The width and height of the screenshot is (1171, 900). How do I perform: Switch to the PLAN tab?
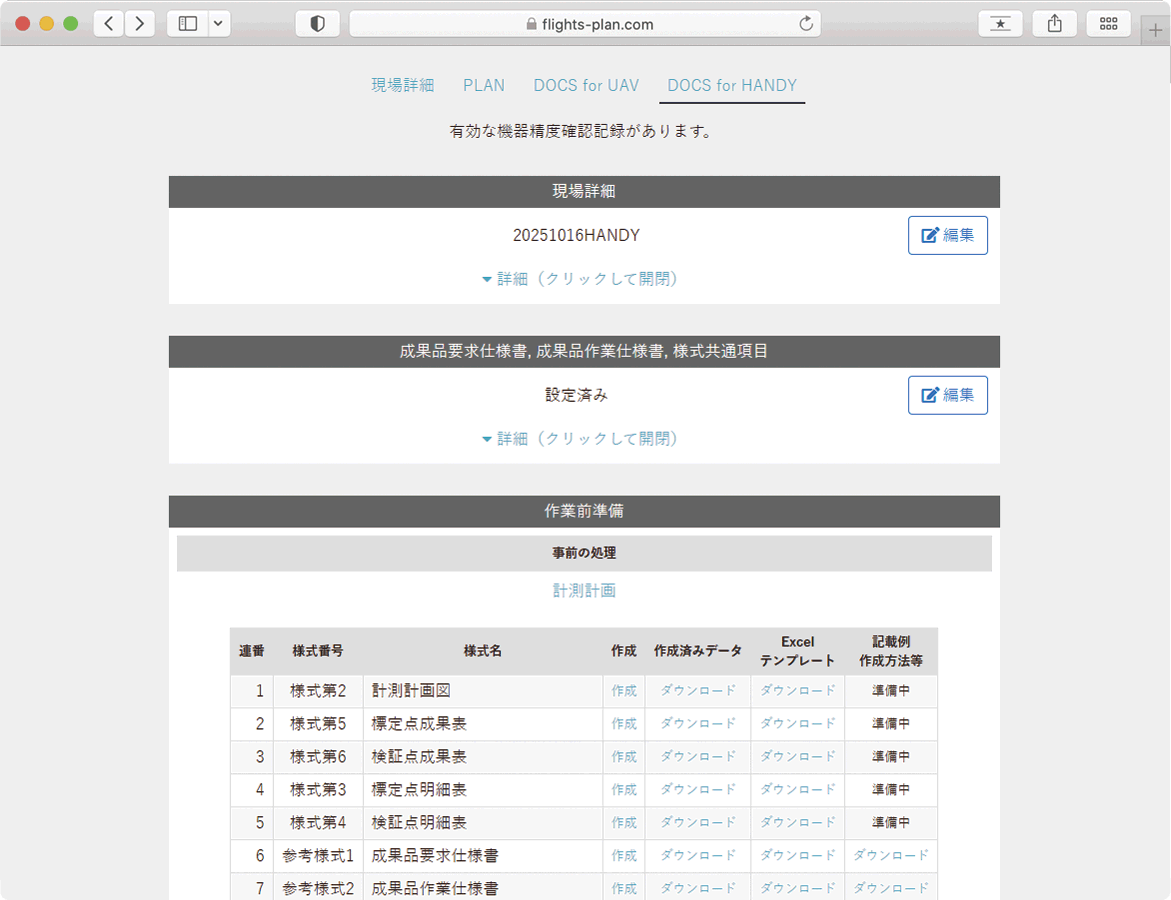pyautogui.click(x=484, y=86)
